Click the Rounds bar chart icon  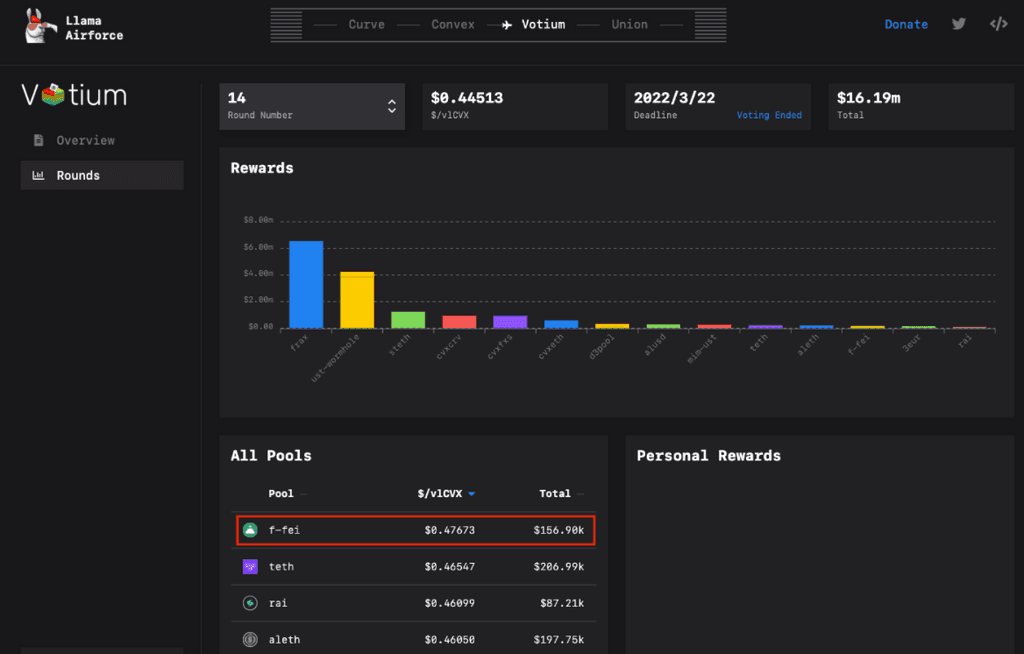tap(39, 175)
